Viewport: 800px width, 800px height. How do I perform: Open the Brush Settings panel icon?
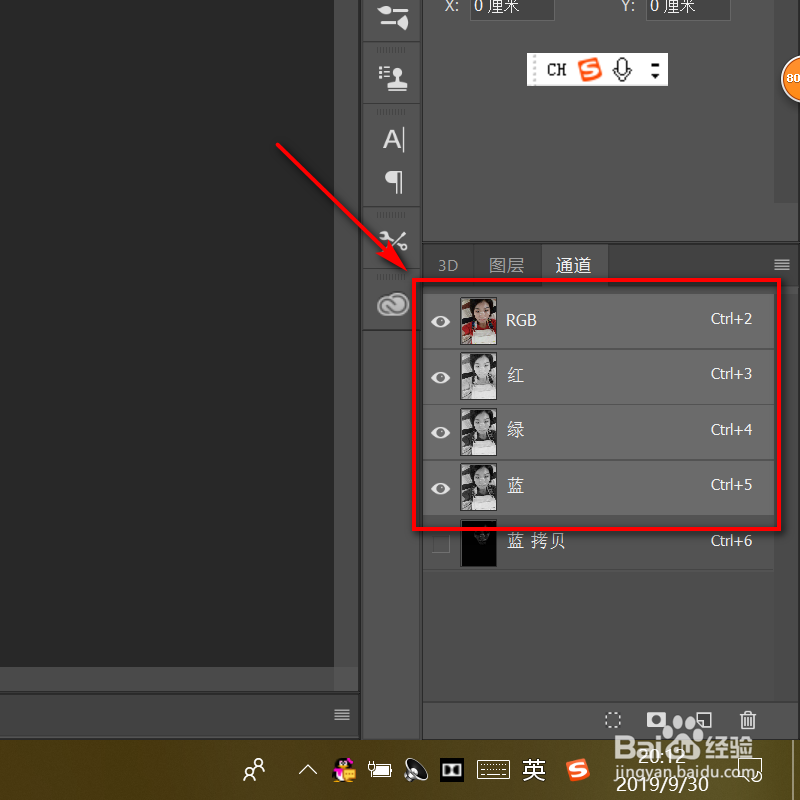coord(392,17)
